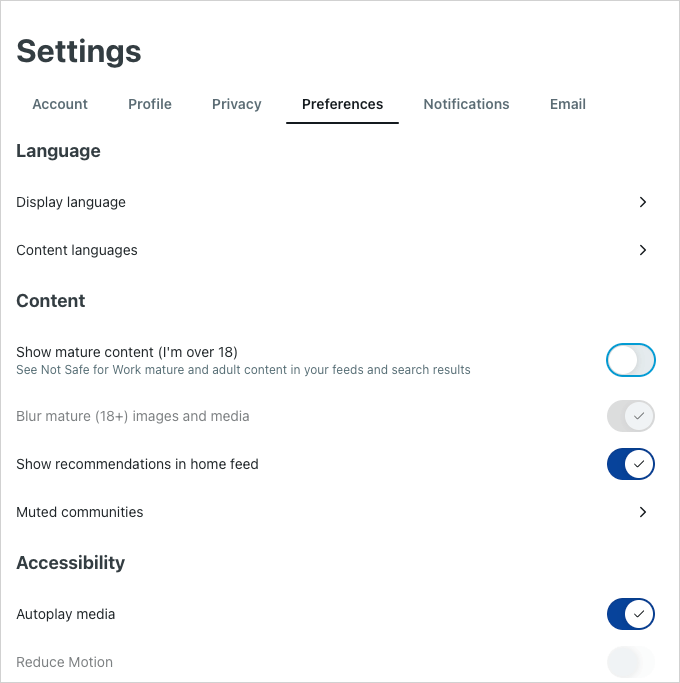This screenshot has width=680, height=683.
Task: Toggle Blur mature images and media switch
Action: tap(630, 416)
